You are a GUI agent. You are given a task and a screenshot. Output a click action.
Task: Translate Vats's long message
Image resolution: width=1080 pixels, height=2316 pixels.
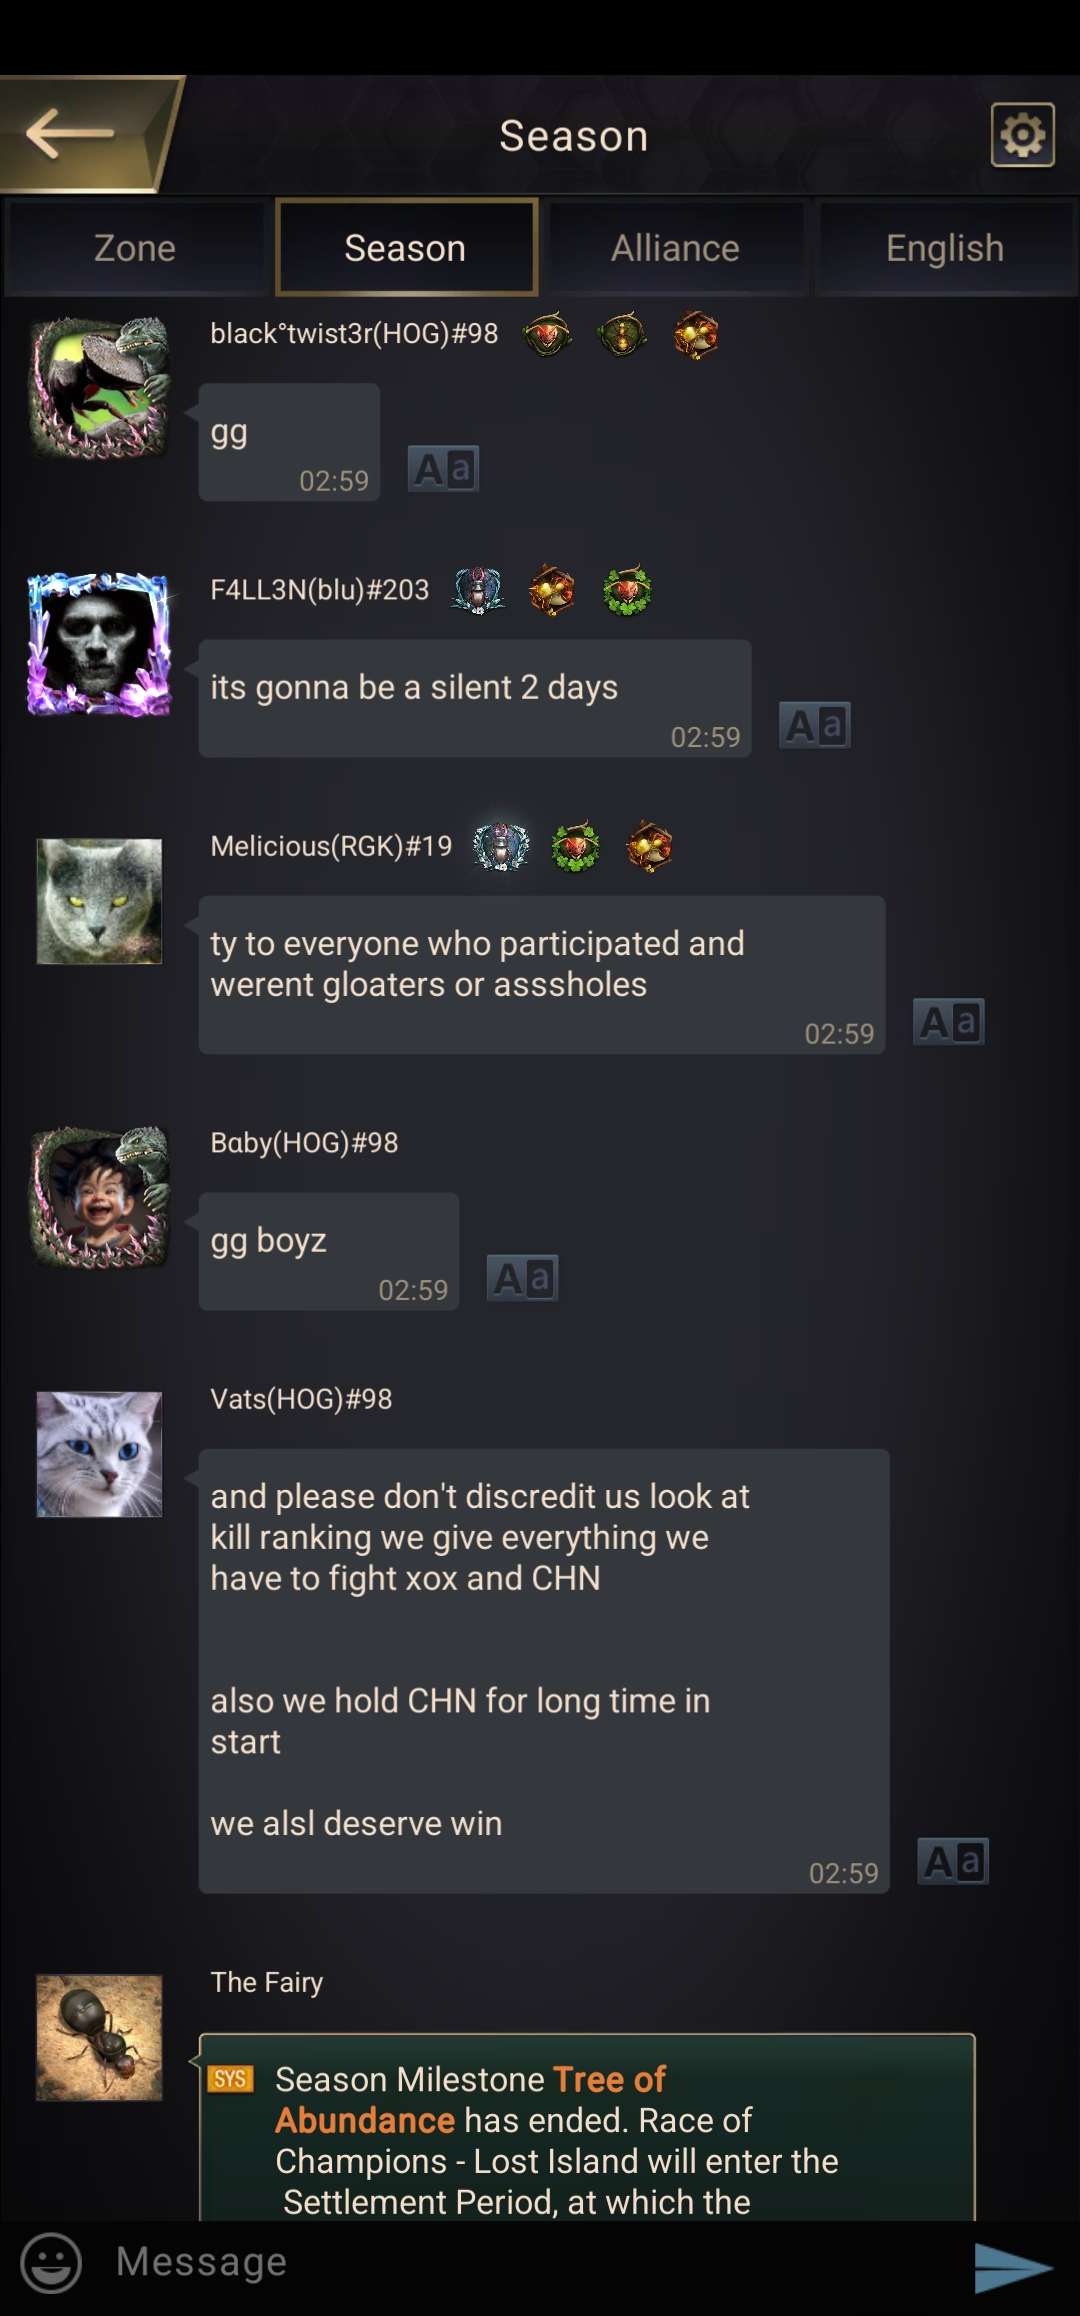[953, 1861]
